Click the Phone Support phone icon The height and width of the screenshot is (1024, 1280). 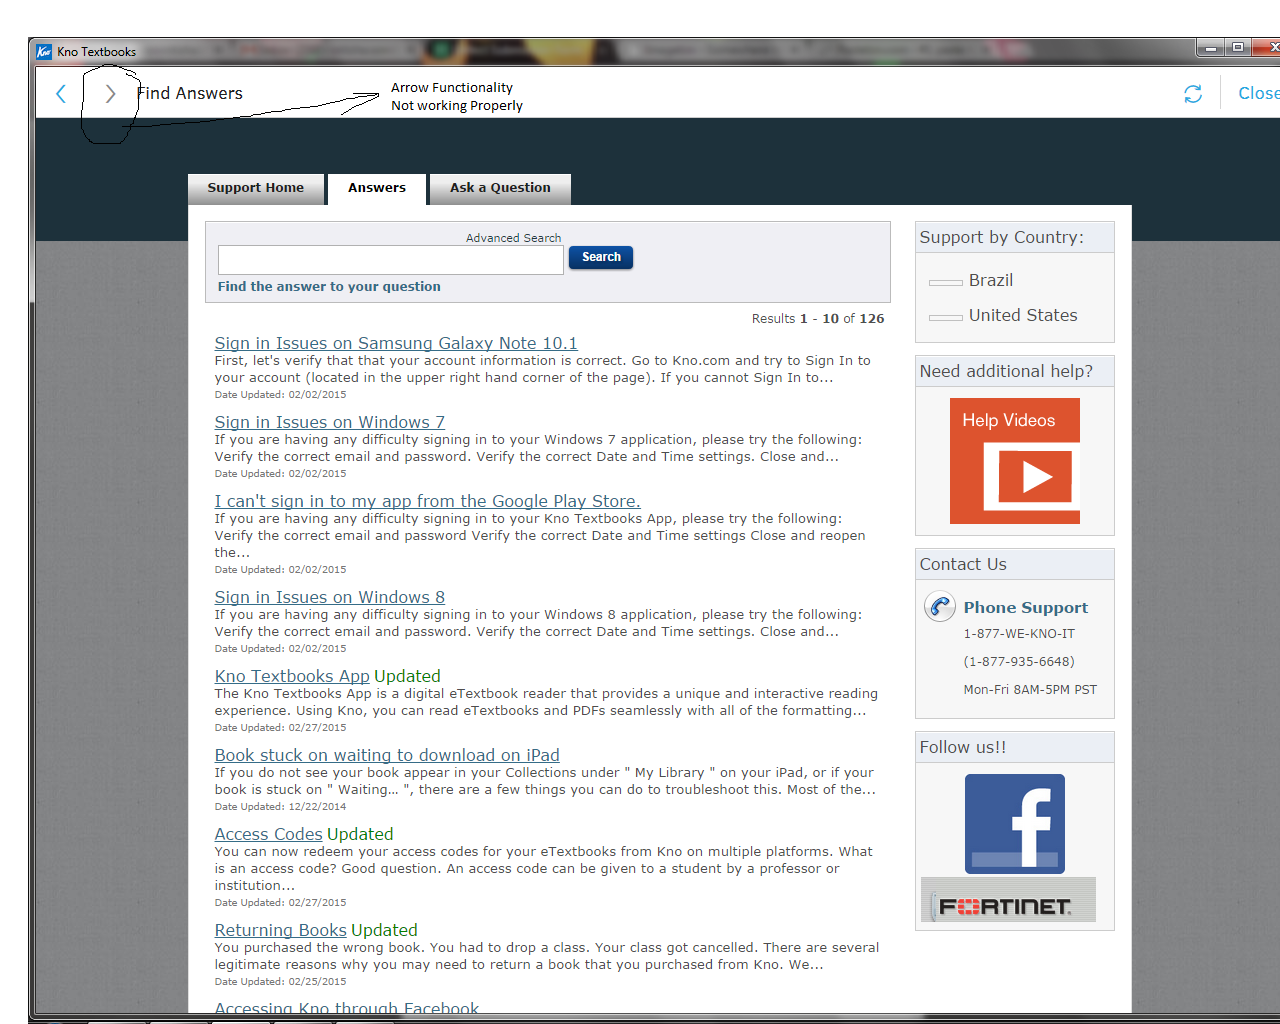(940, 607)
